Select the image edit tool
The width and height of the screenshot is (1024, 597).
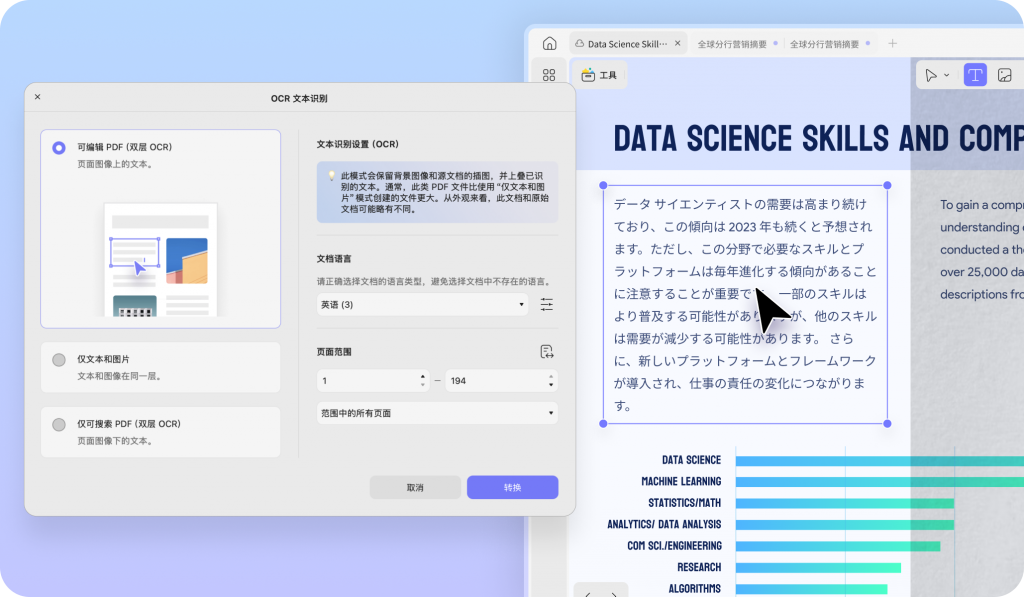click(x=1004, y=75)
